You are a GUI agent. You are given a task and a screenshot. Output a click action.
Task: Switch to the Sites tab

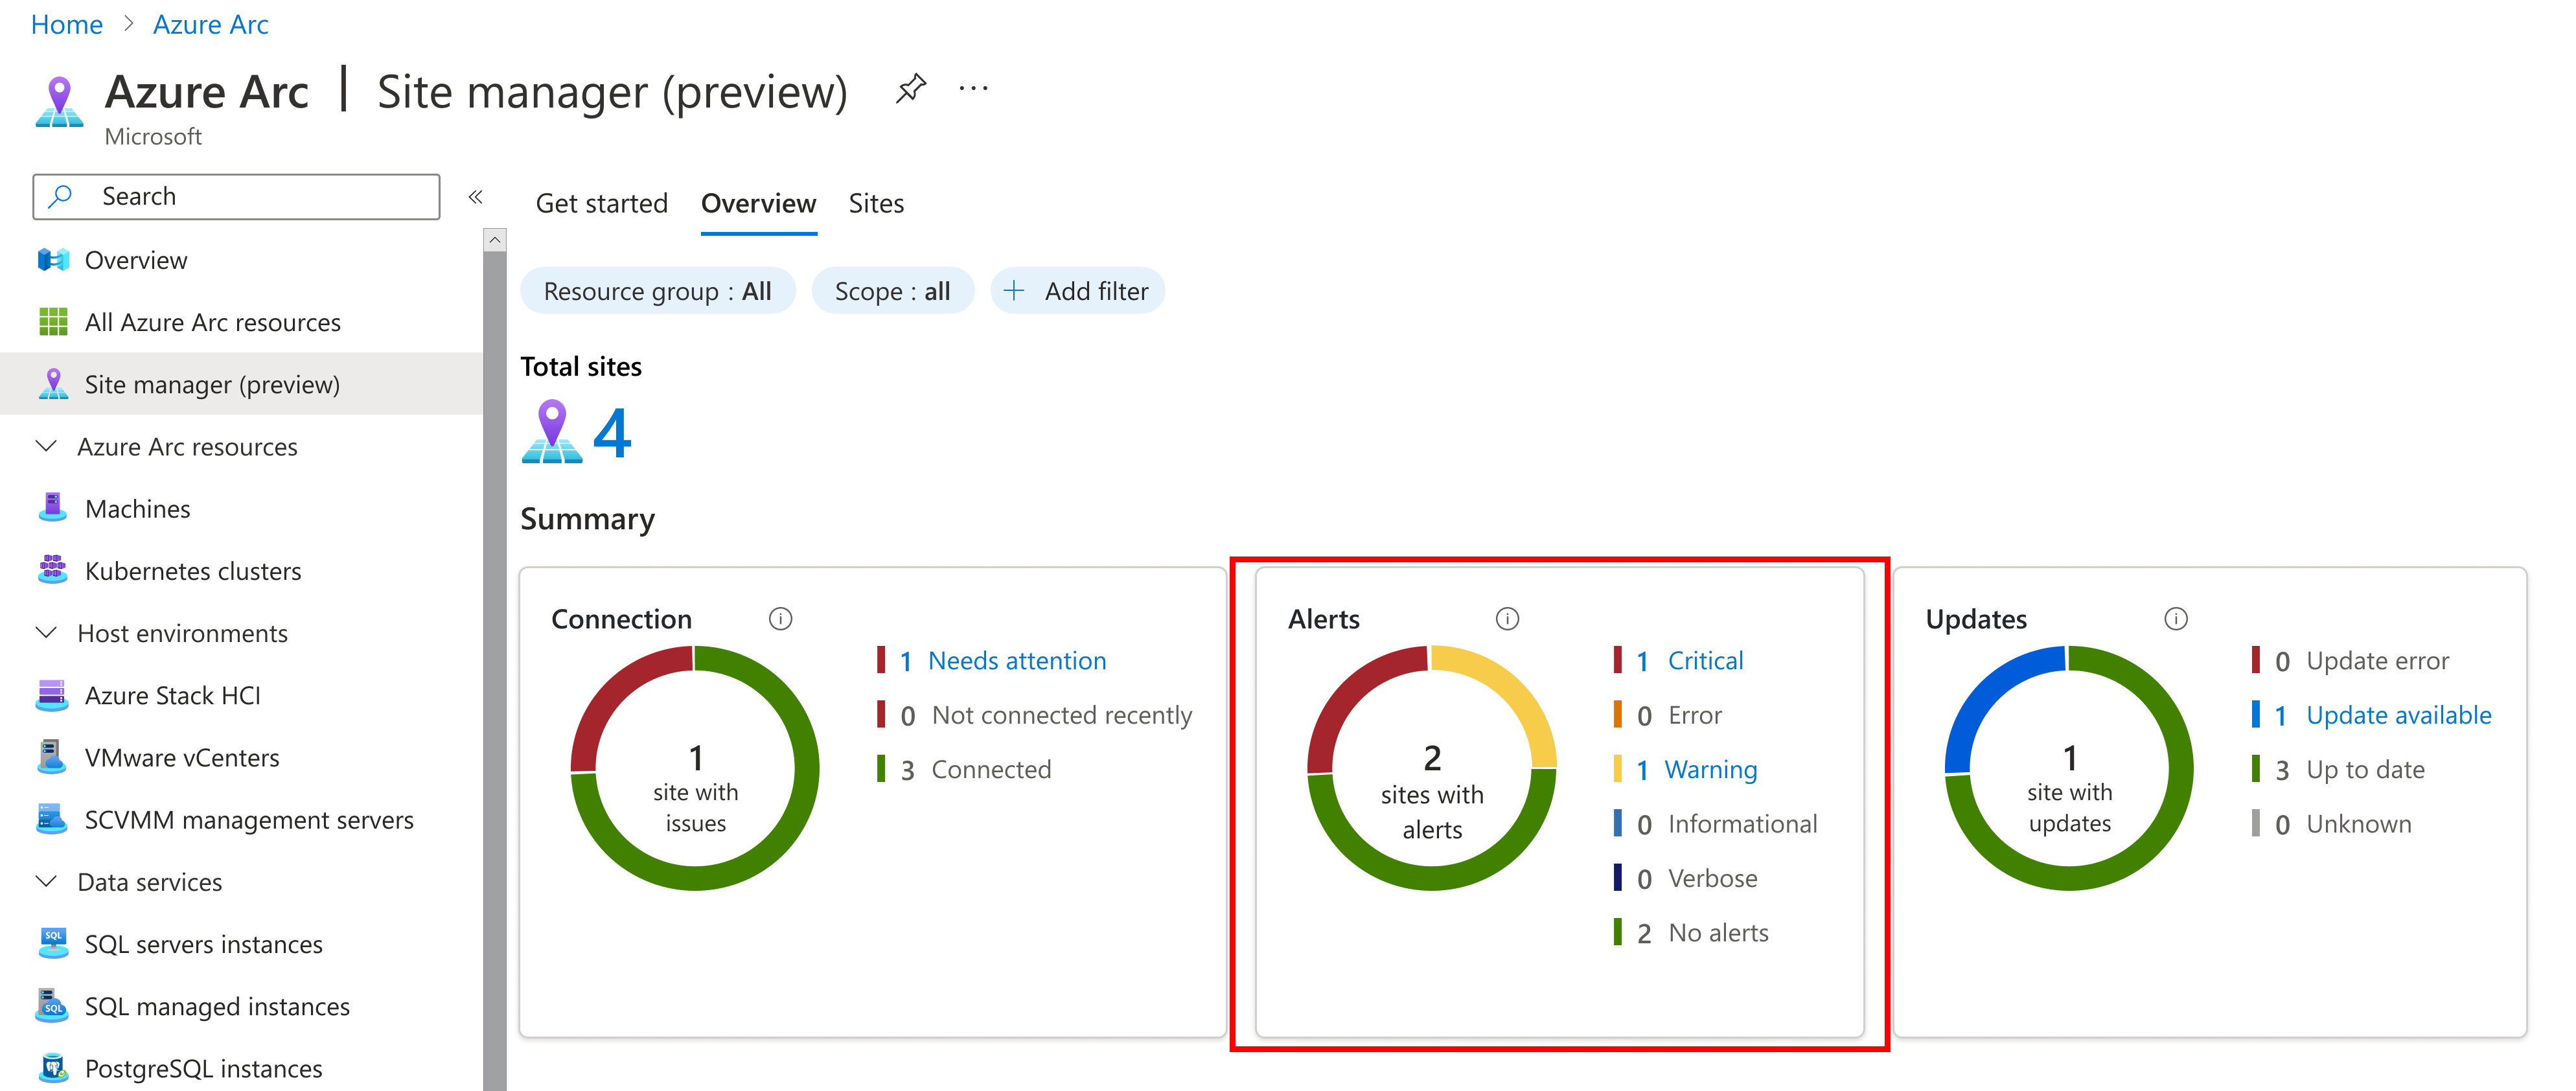[876, 204]
